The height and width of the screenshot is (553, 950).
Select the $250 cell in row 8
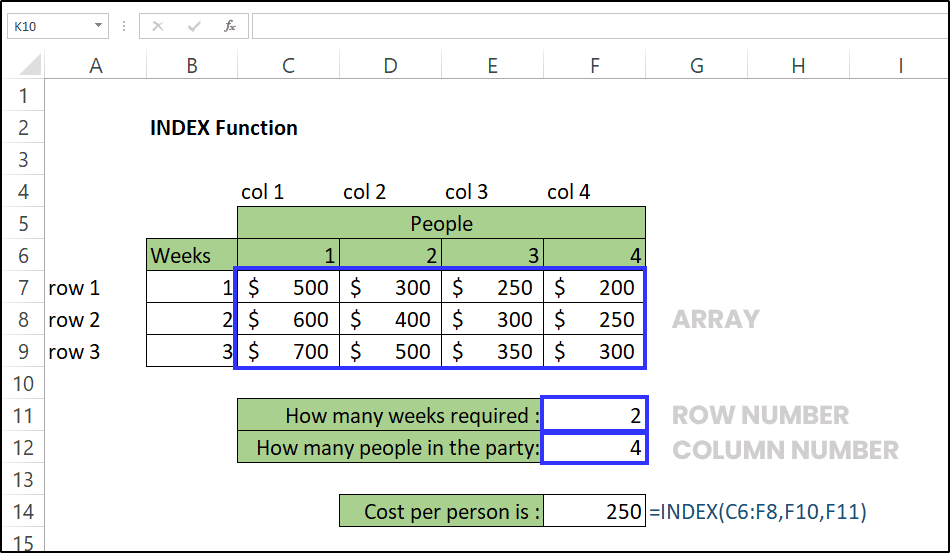click(594, 319)
